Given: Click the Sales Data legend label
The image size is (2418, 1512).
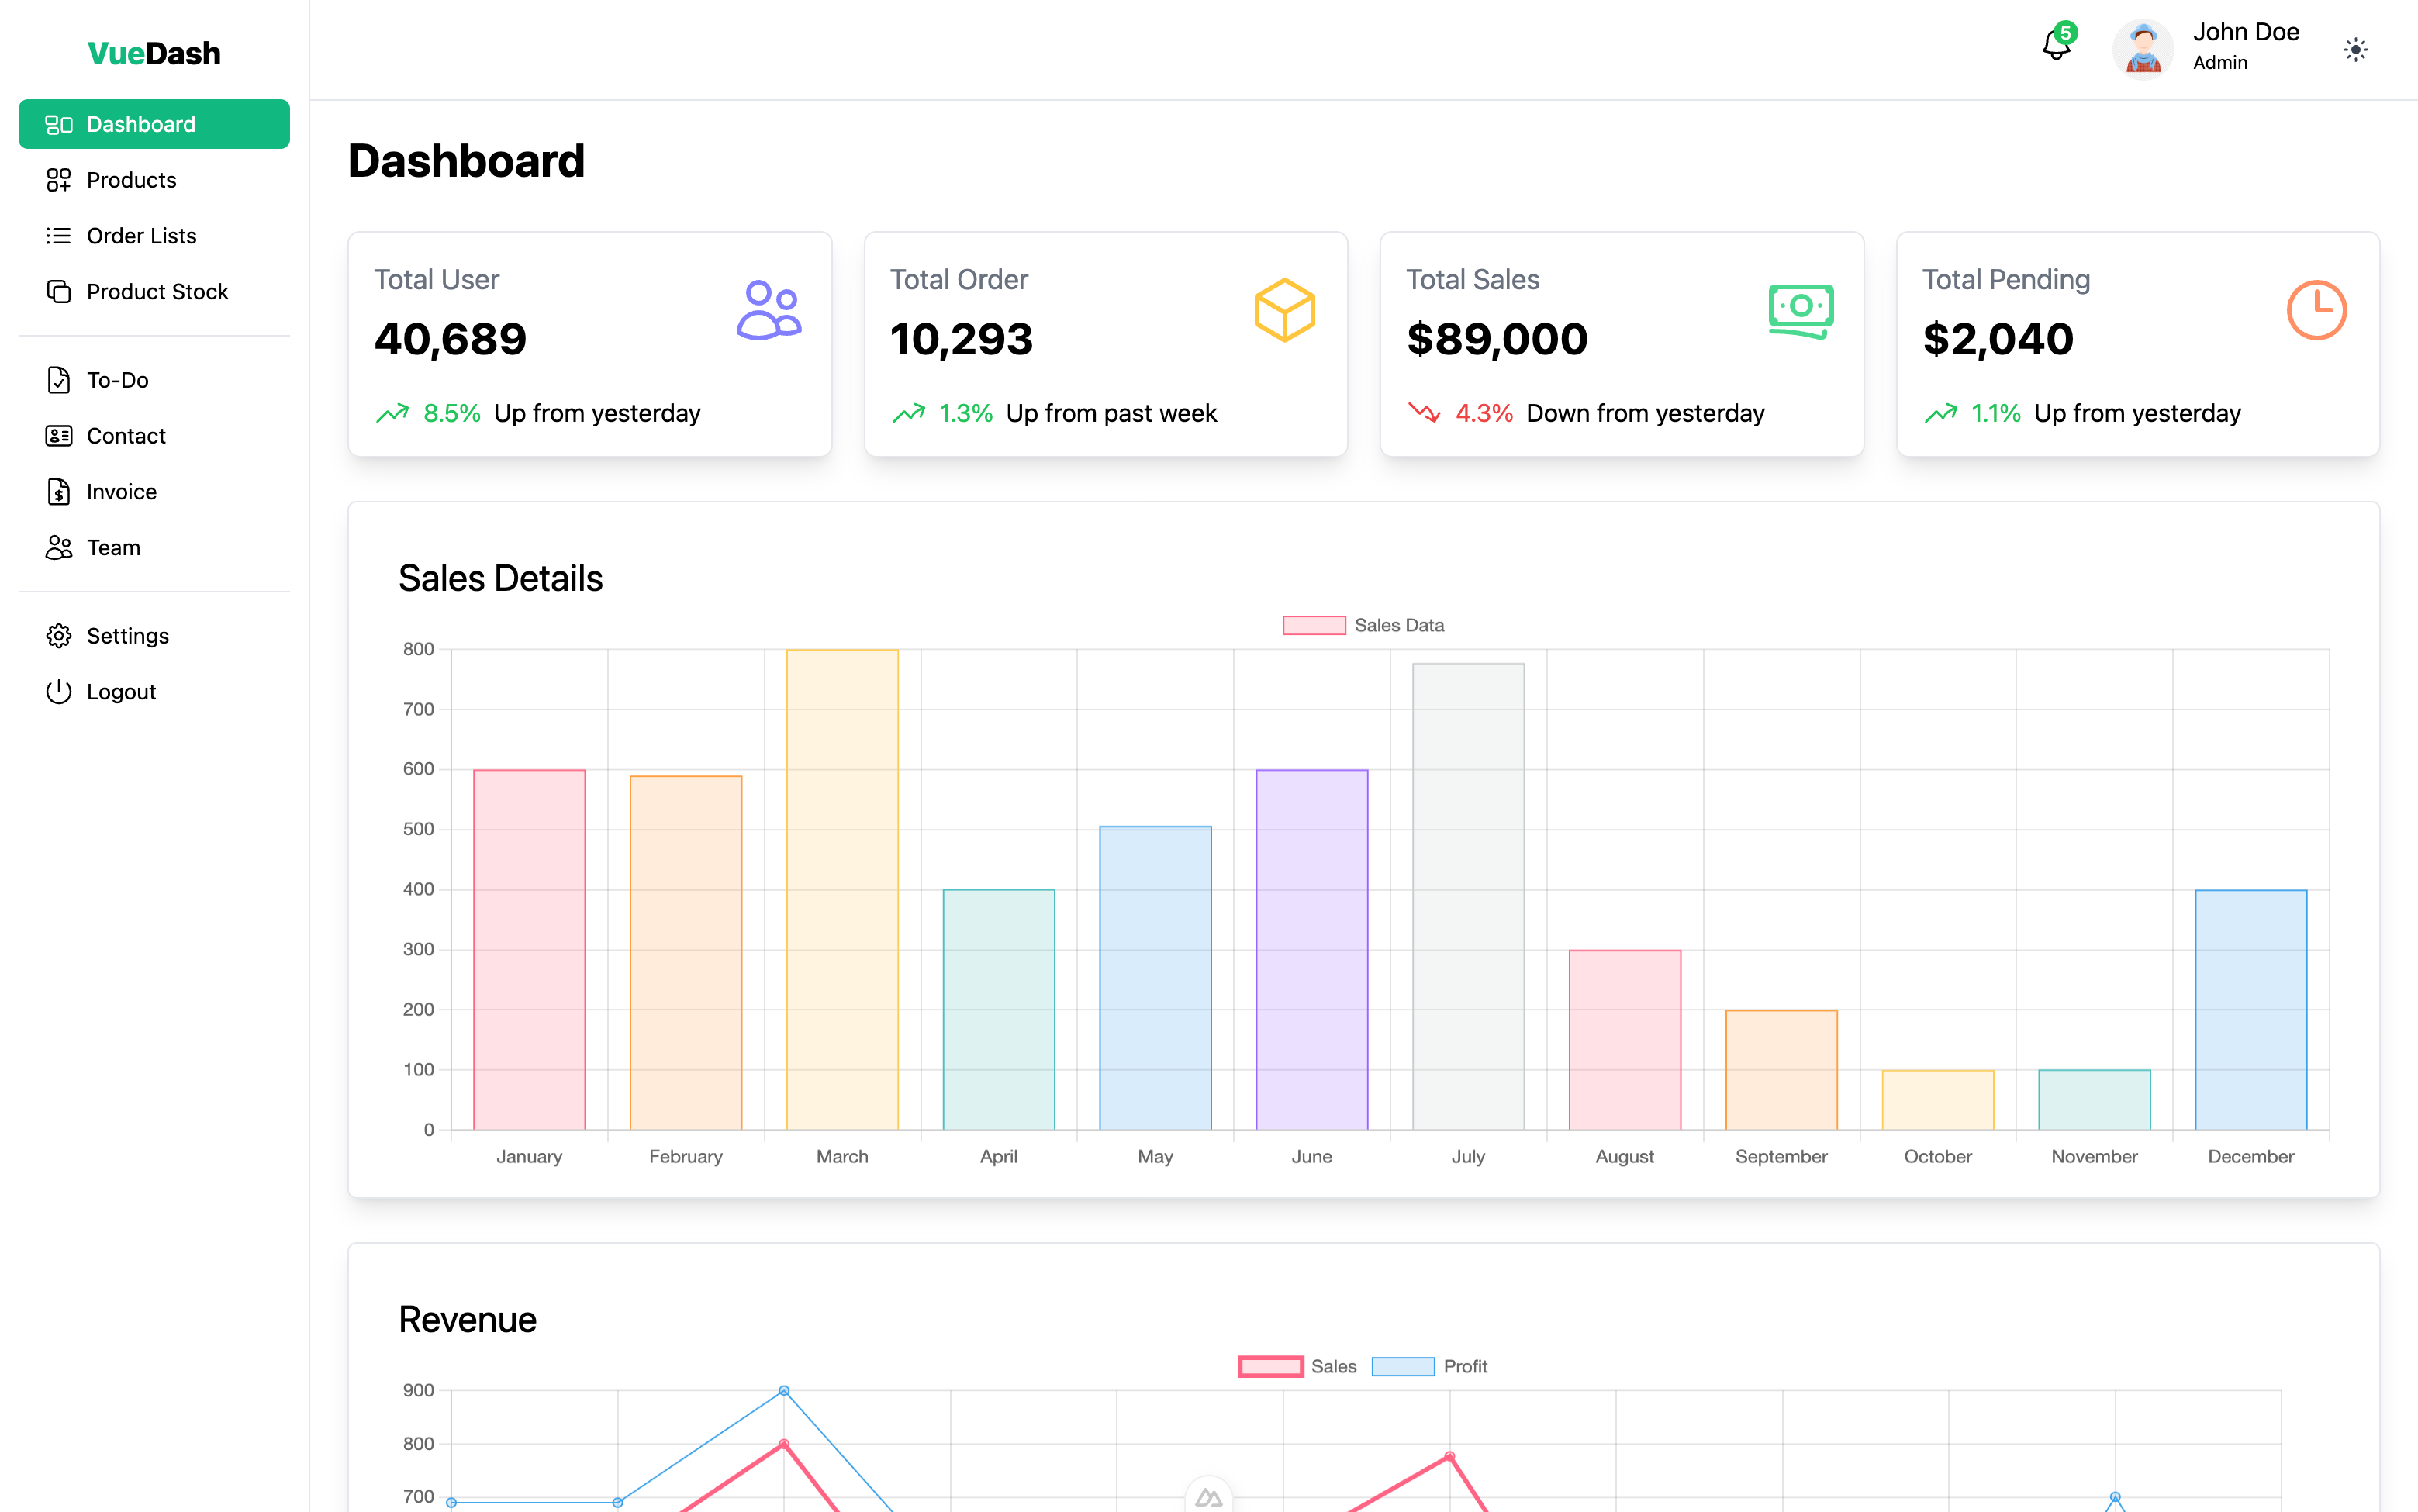Looking at the screenshot, I should point(1399,625).
